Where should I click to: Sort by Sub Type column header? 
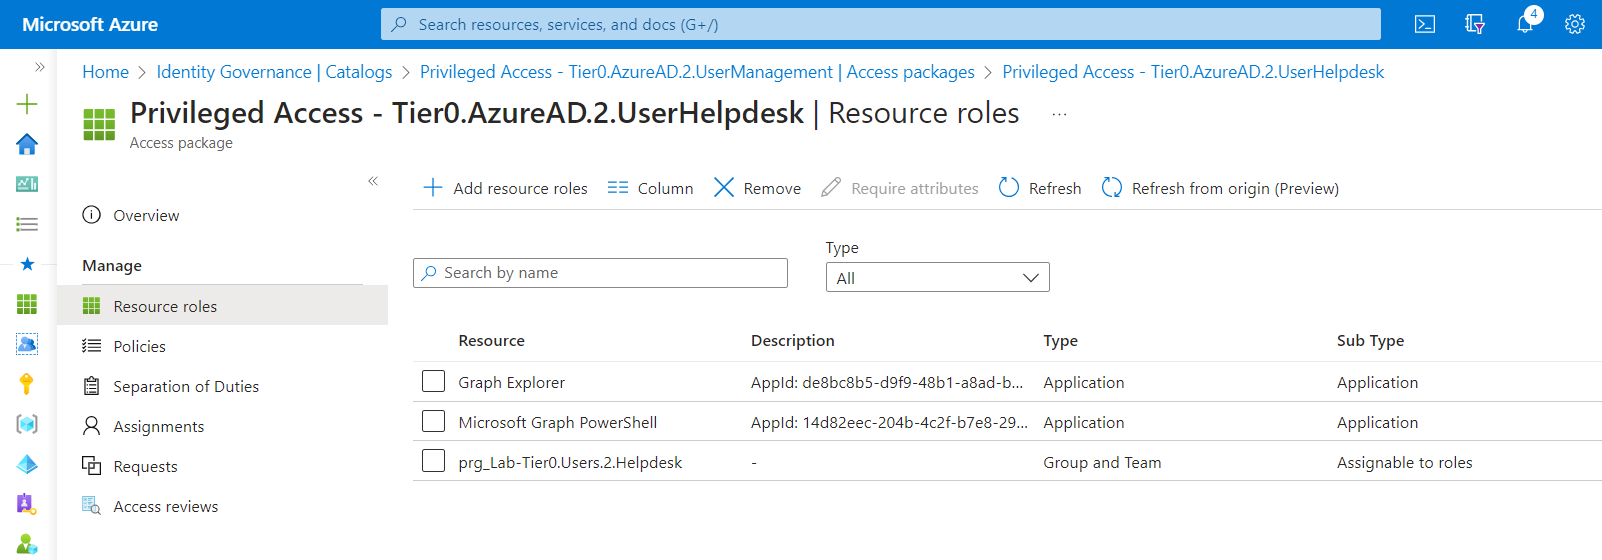(1370, 341)
